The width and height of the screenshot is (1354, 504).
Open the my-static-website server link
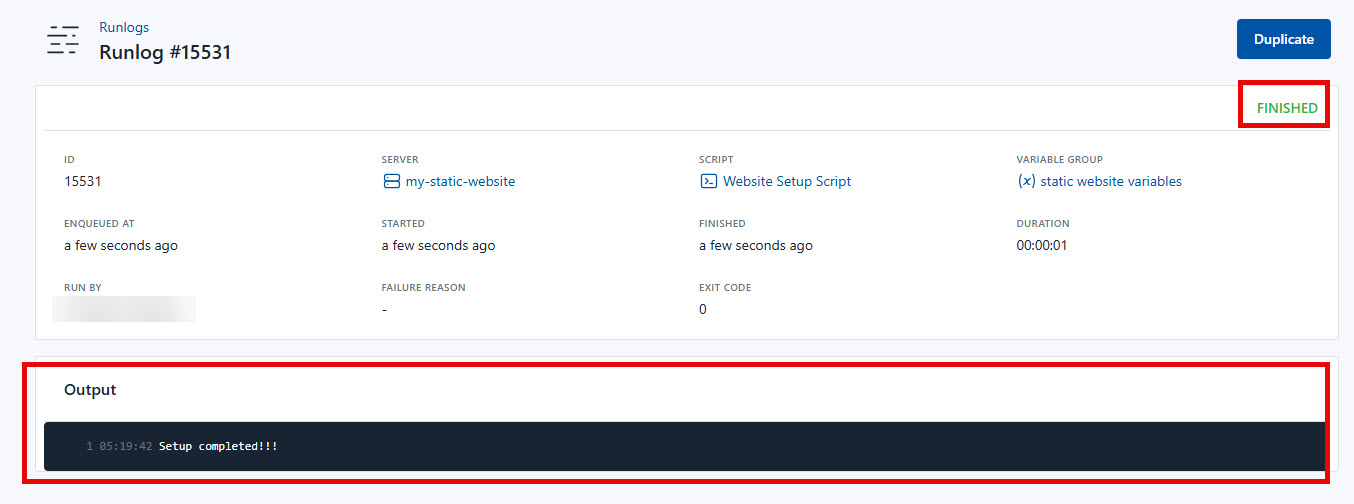(x=460, y=181)
